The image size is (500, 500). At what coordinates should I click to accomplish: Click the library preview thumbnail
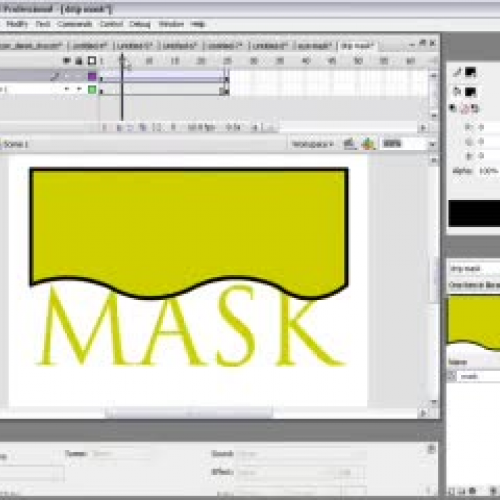pos(474,322)
